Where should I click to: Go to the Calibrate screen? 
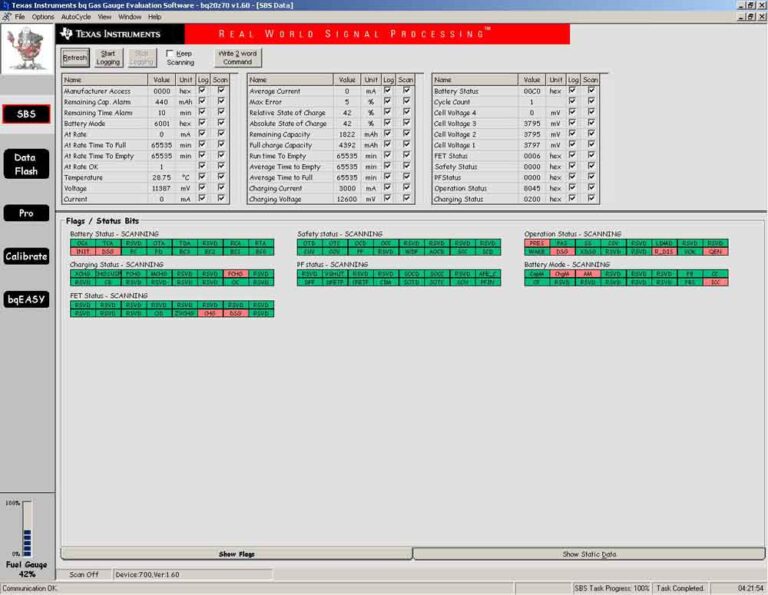click(x=25, y=256)
